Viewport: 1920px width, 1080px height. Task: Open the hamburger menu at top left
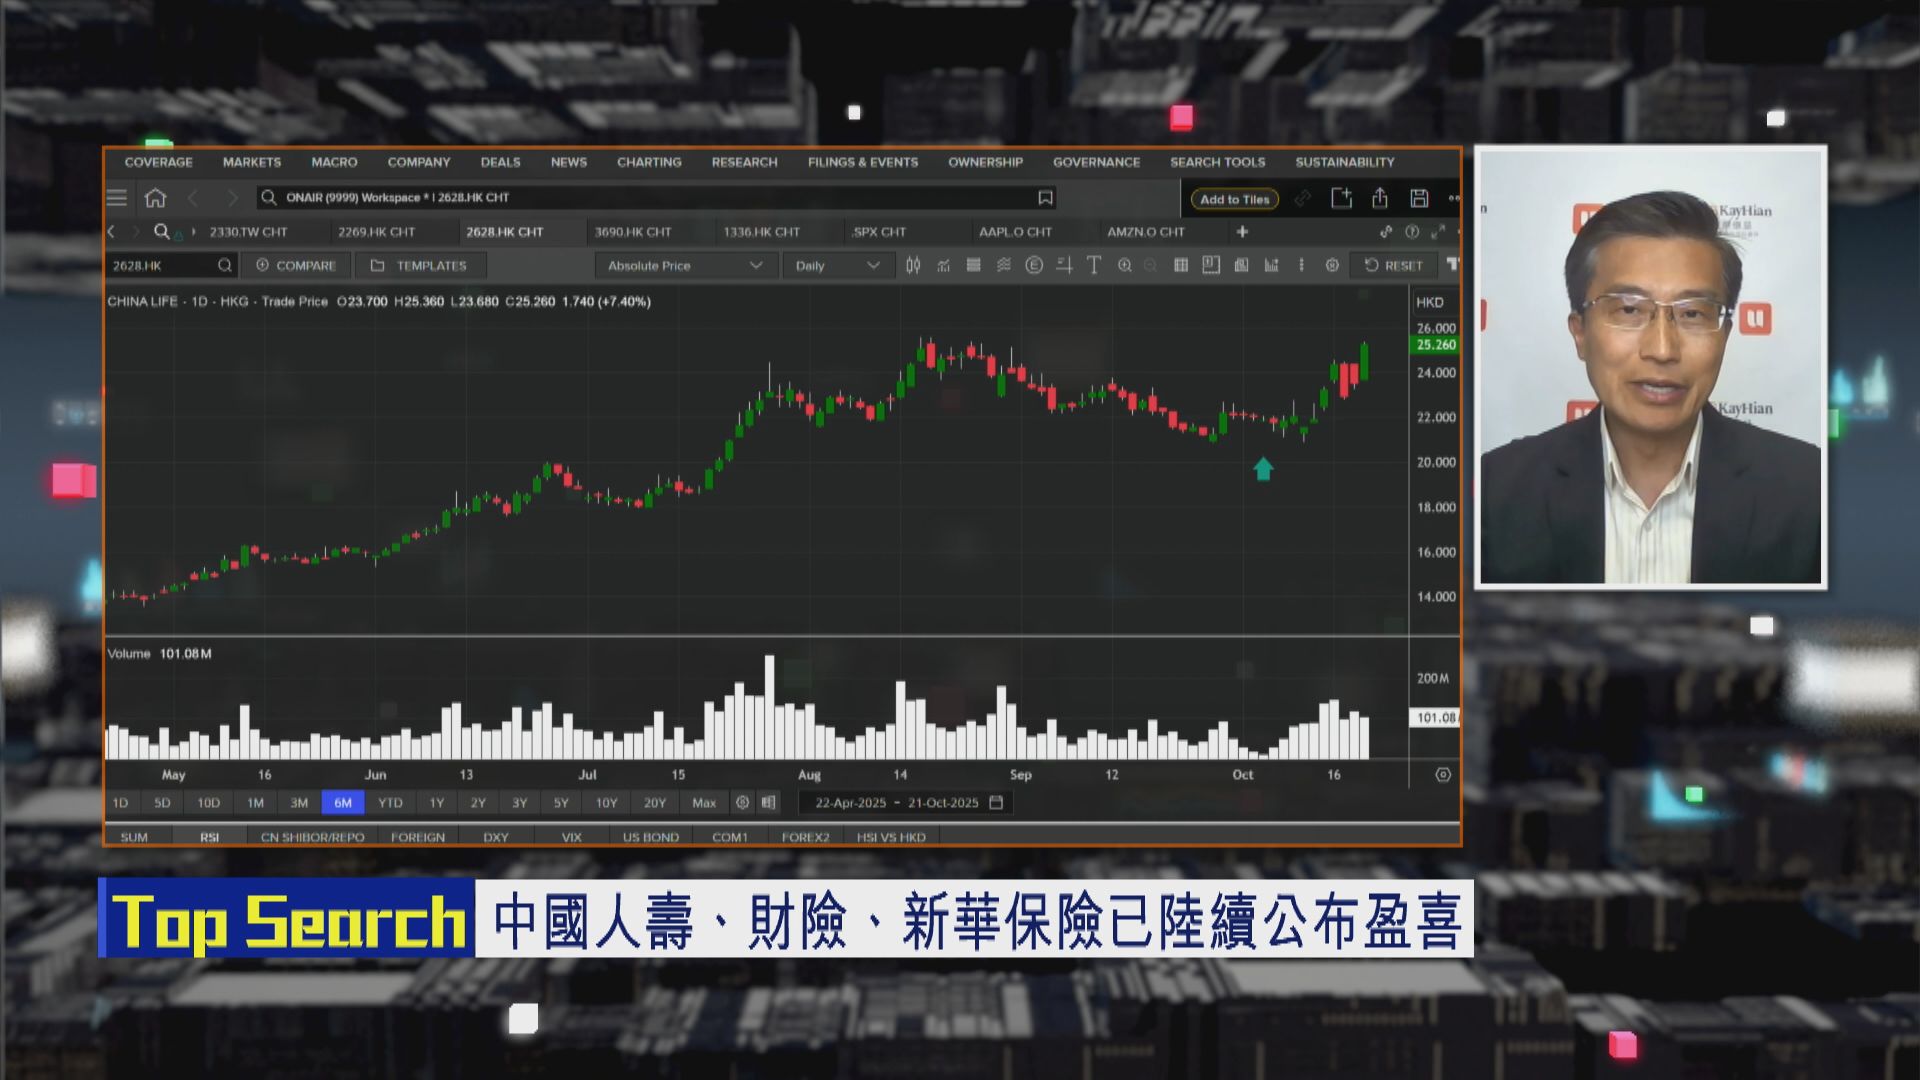117,198
